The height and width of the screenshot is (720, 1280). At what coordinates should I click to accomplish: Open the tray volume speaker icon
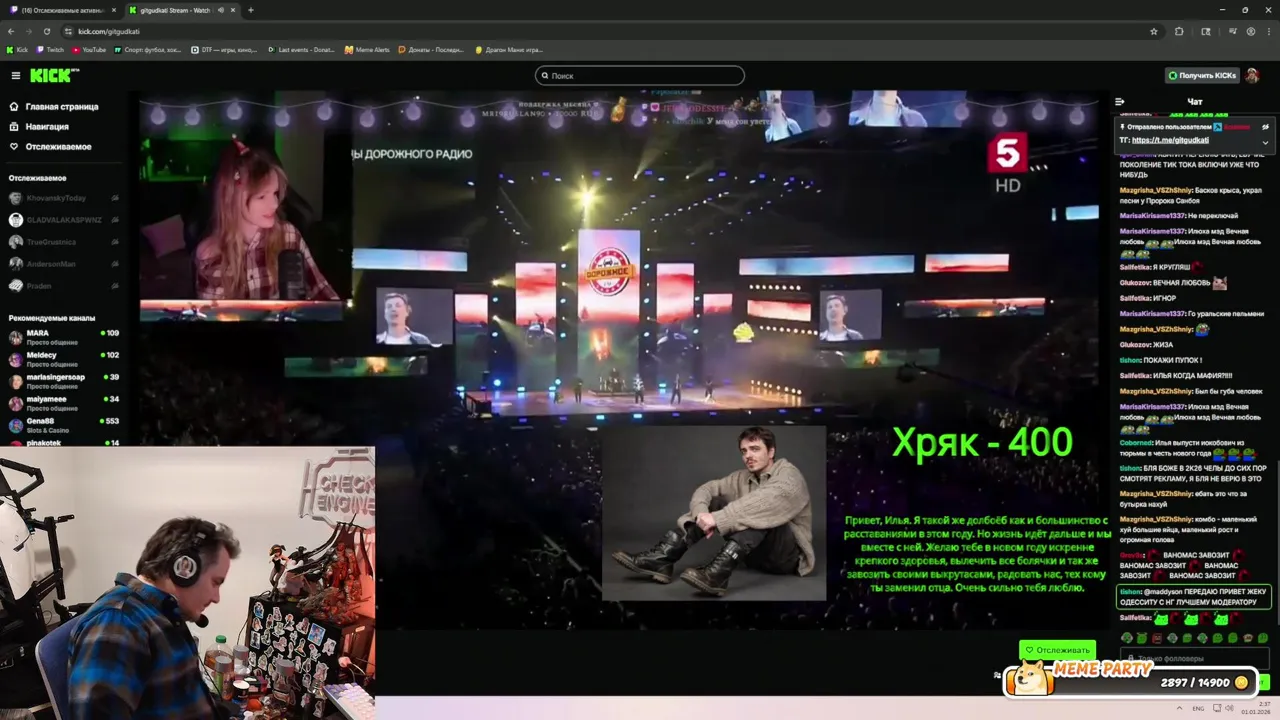click(1230, 708)
